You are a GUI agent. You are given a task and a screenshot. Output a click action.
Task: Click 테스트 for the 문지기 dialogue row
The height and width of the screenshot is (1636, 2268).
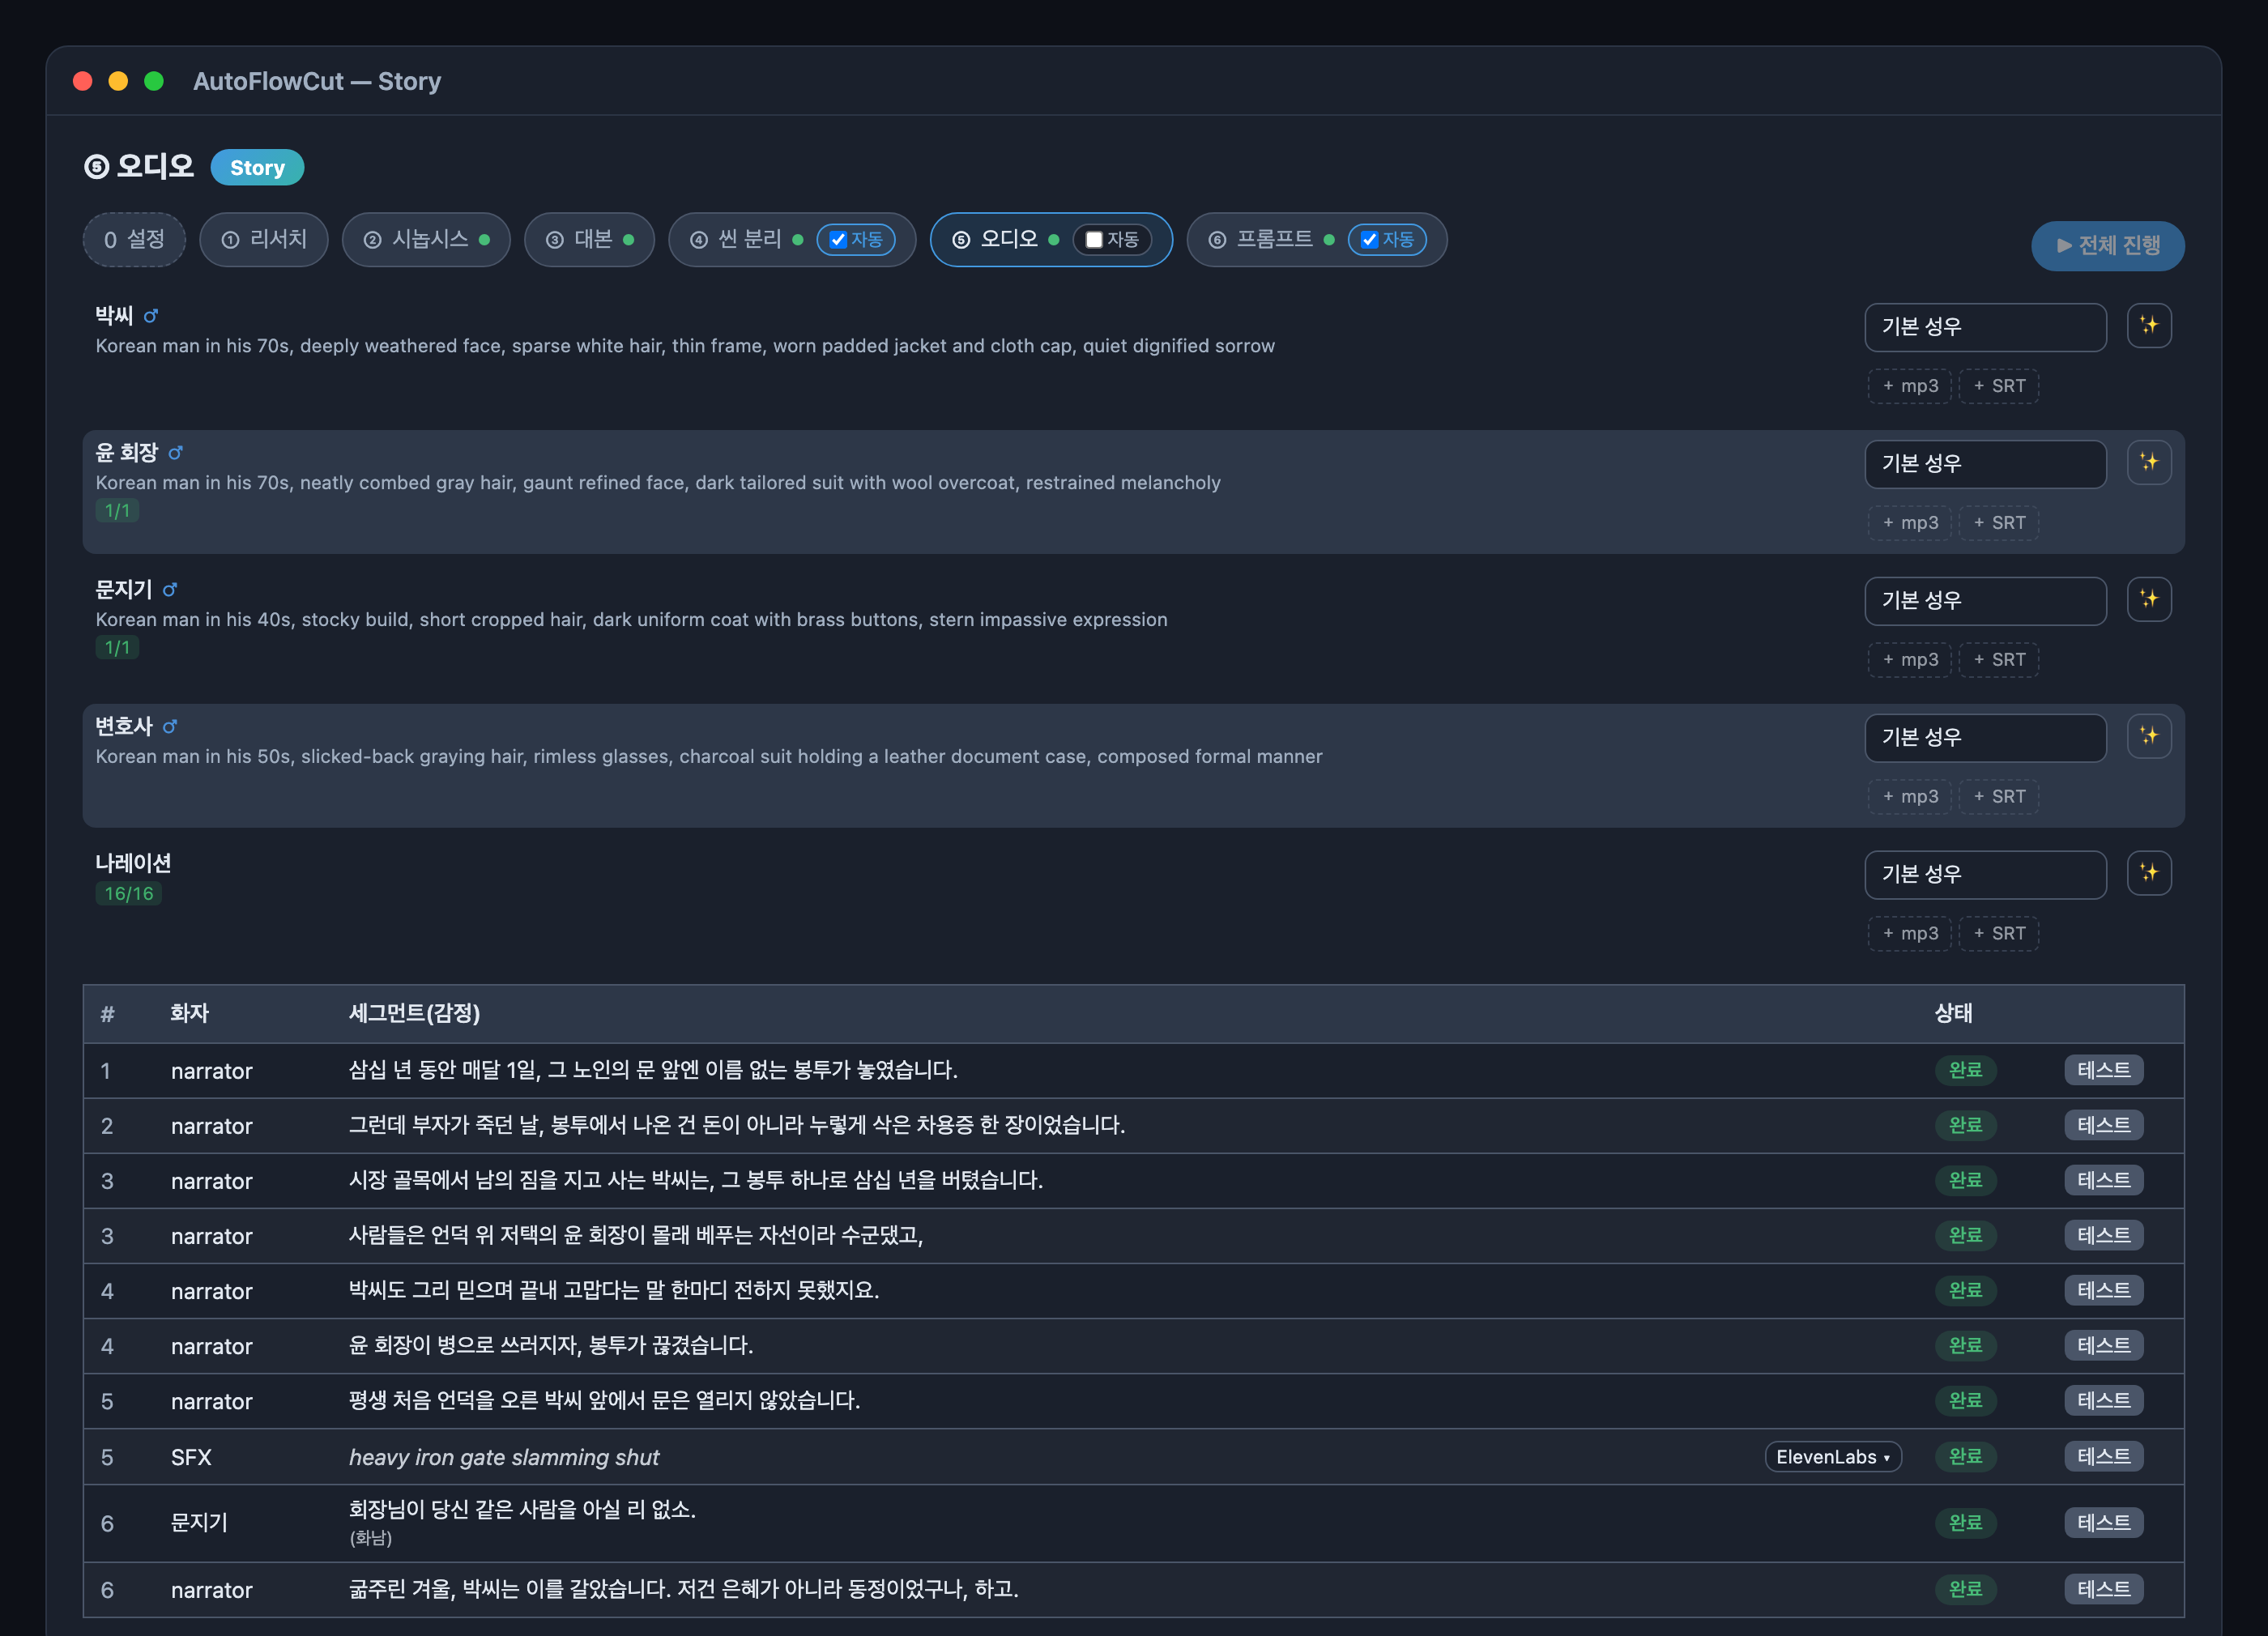point(2103,1522)
